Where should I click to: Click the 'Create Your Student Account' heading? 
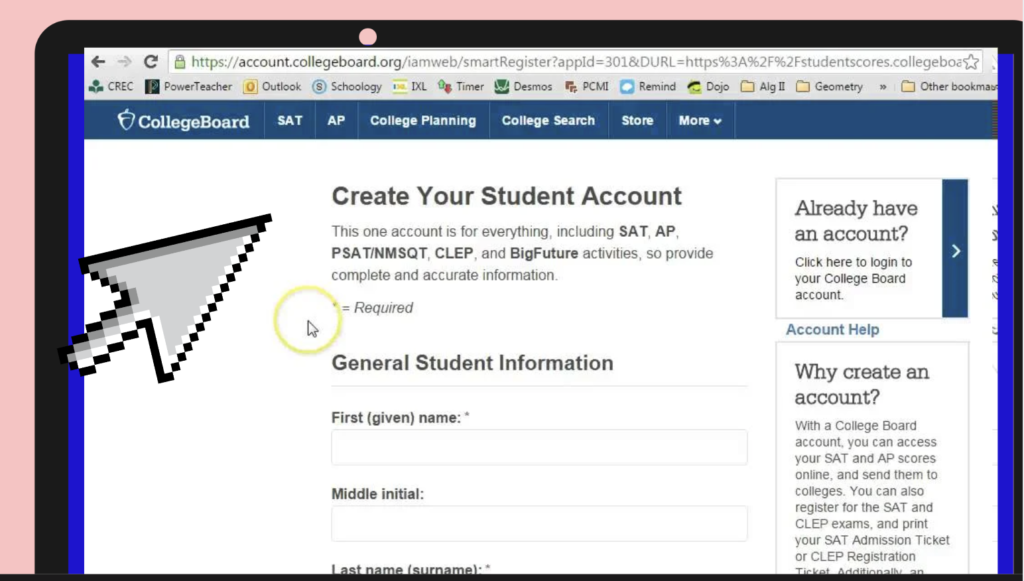[507, 196]
